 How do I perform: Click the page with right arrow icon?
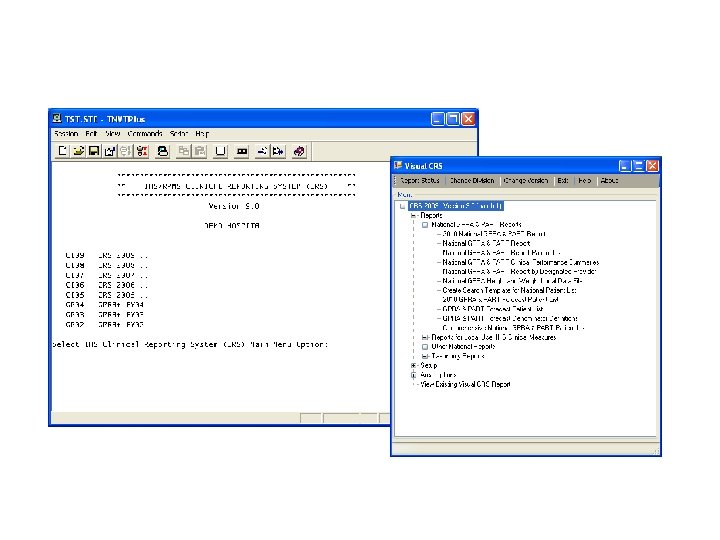pos(278,151)
